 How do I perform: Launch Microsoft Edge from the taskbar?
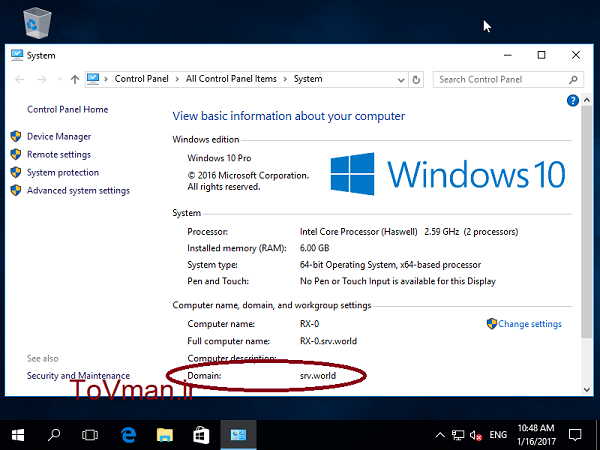click(x=129, y=435)
